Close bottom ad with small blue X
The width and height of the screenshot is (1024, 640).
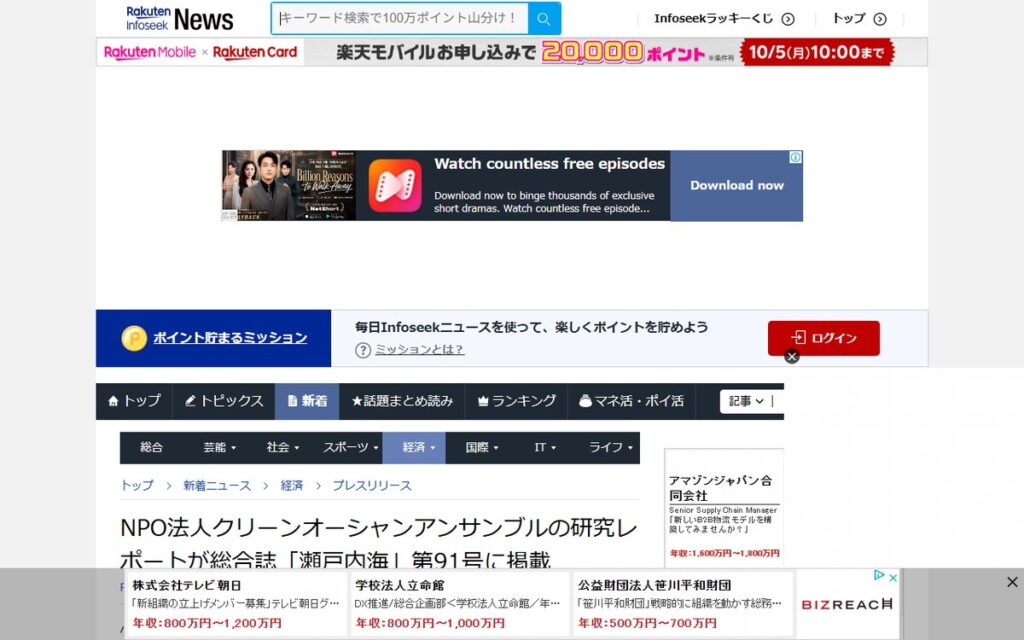click(893, 577)
